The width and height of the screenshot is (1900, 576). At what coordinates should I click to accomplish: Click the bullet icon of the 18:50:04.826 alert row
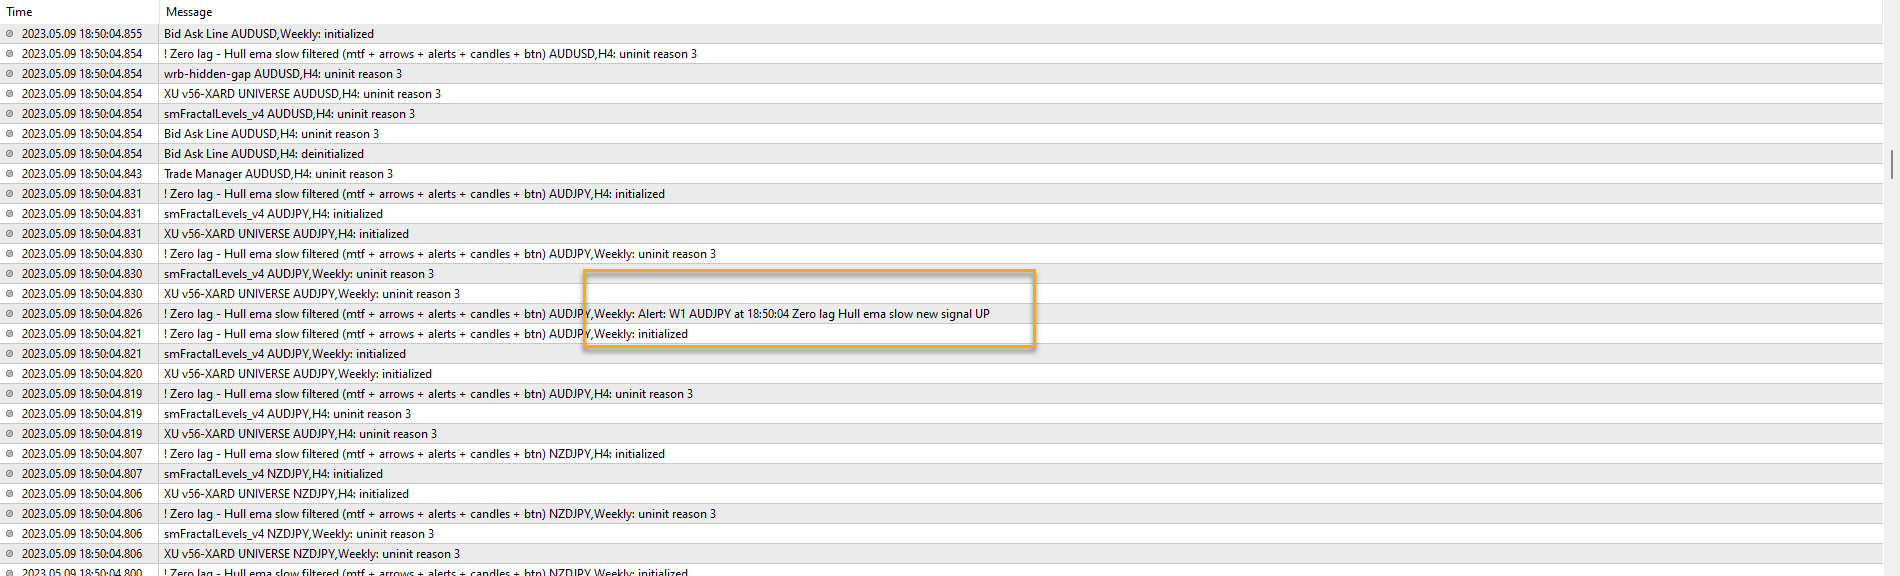[10, 314]
